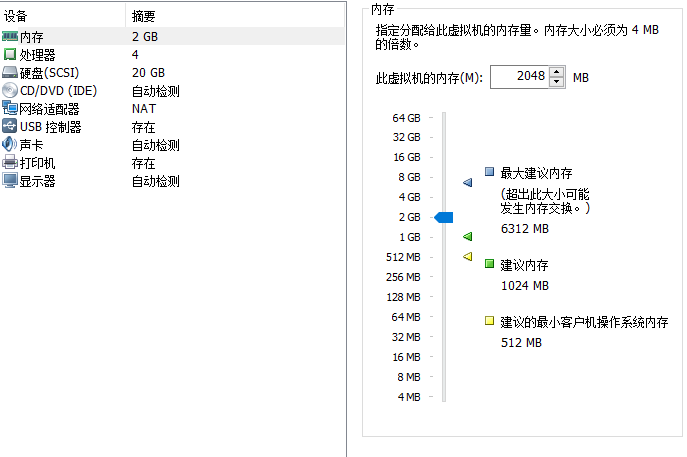Select the 打印机 row label

pyautogui.click(x=38, y=163)
